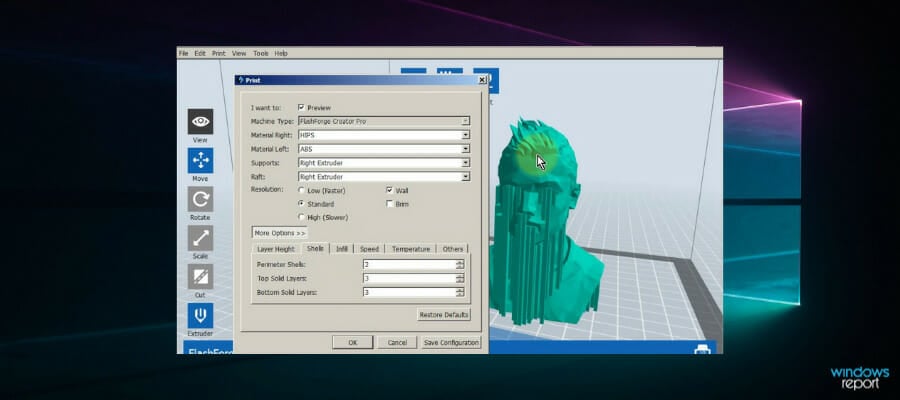The width and height of the screenshot is (900, 400).
Task: Click the Restore Defaults button
Action: click(444, 314)
